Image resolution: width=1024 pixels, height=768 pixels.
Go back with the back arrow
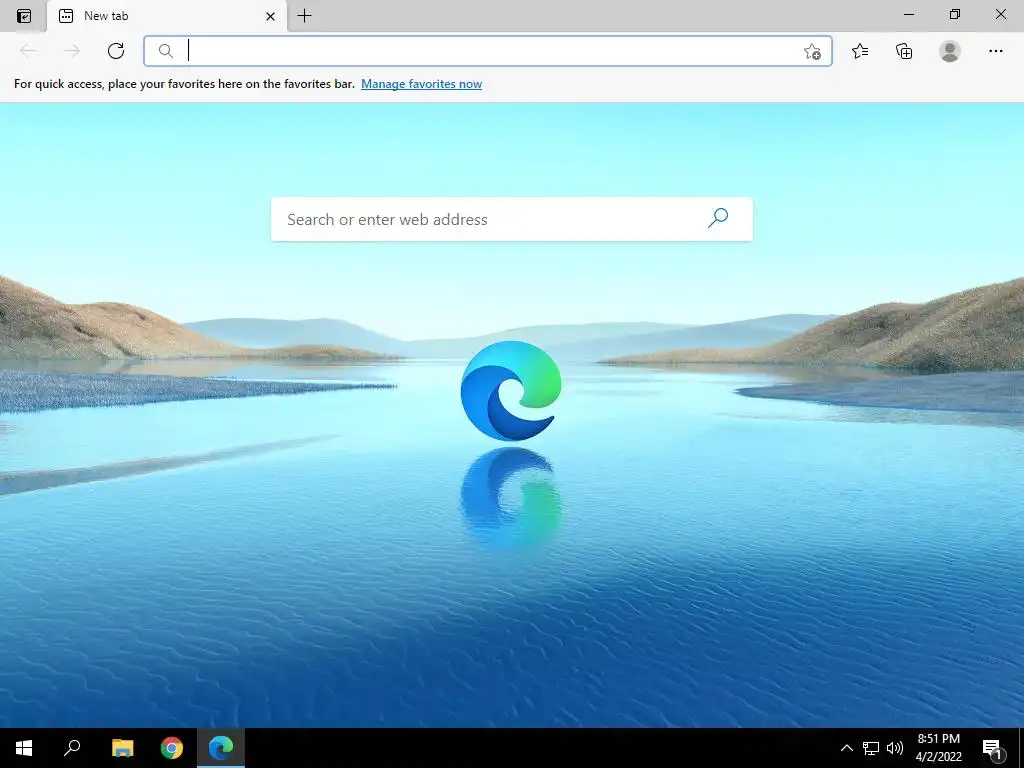click(x=28, y=51)
